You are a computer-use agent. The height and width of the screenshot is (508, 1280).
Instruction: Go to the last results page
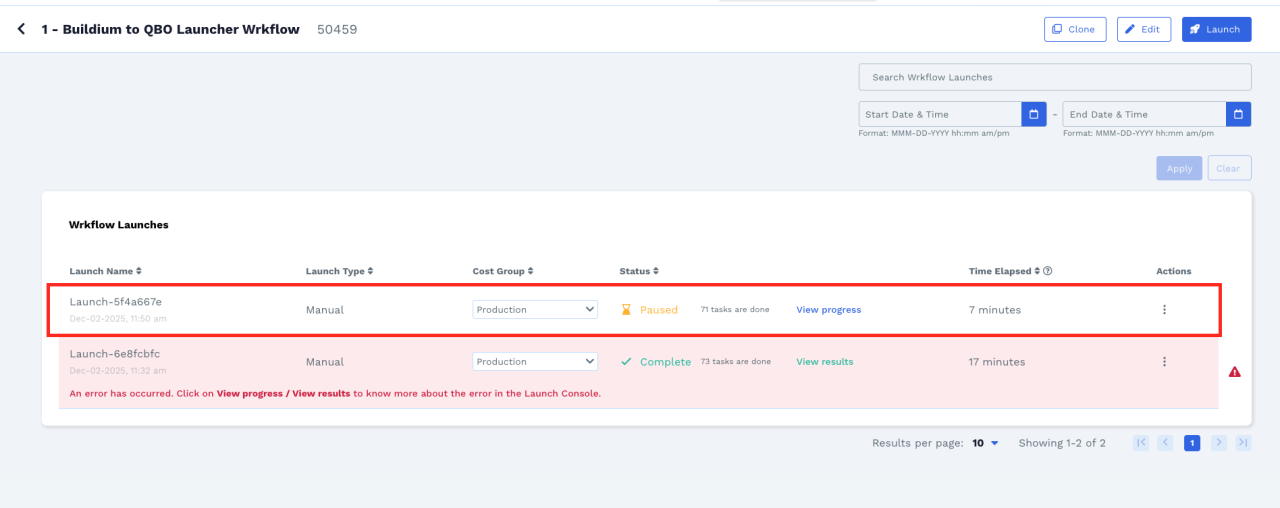pyautogui.click(x=1243, y=443)
